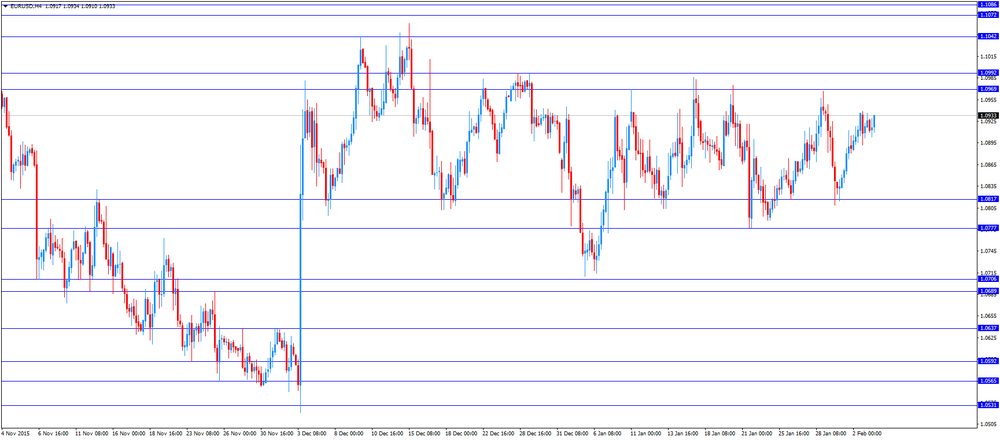Click the 8 Dec 00:00 time label
This screenshot has width=1000, height=440.
coord(349,434)
